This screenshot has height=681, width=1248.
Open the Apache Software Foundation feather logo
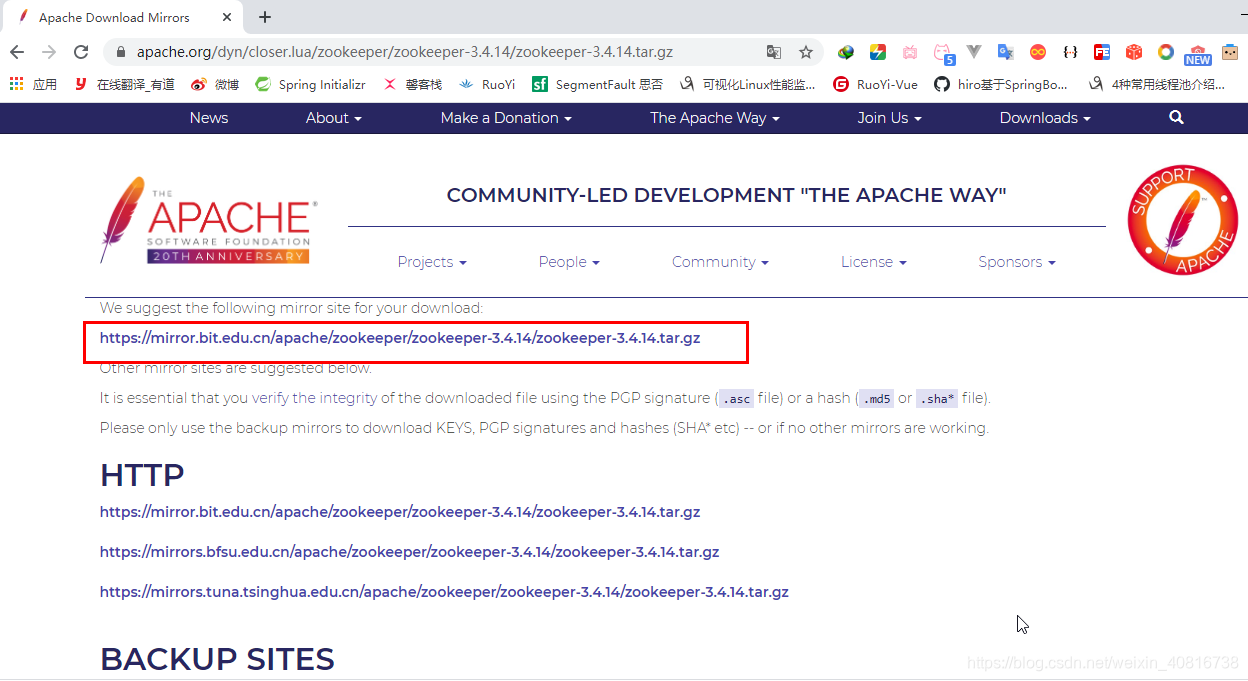coord(208,220)
